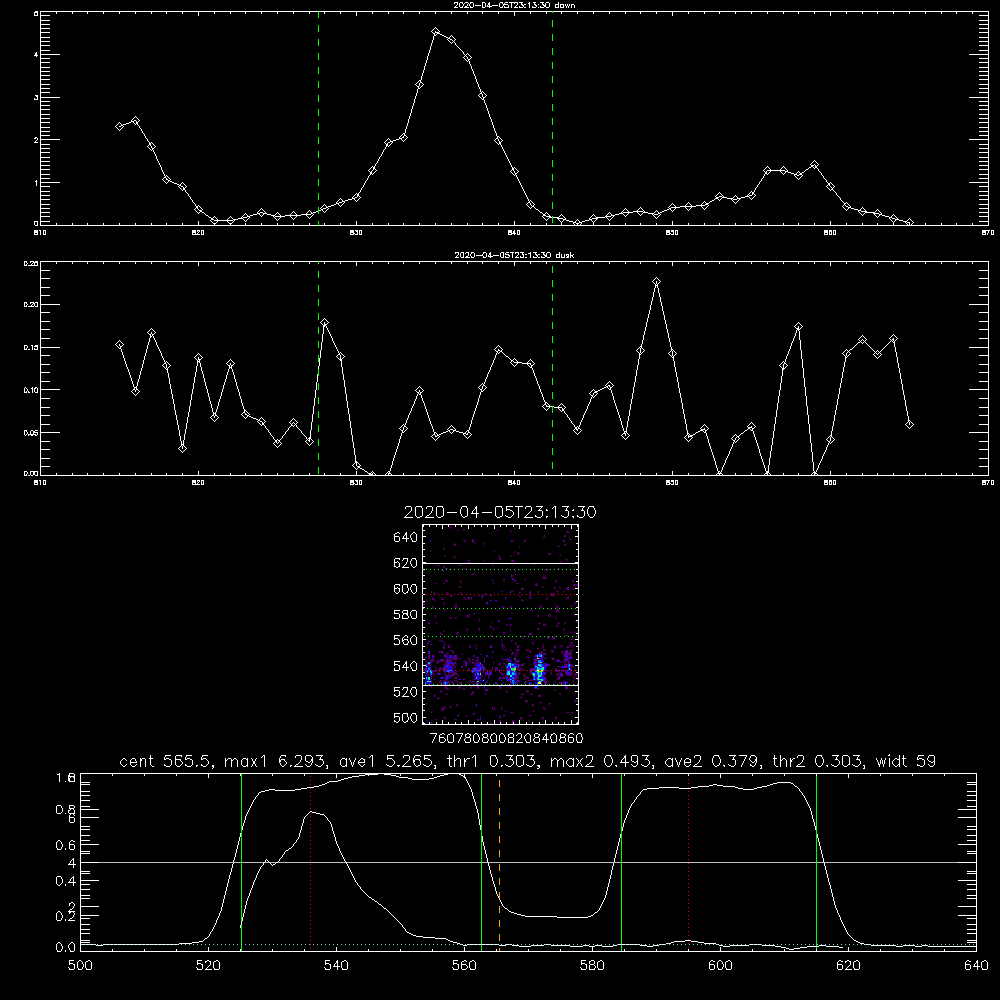Click the upper solid white line in the heatmap
This screenshot has width=1000, height=1000.
pyautogui.click(x=500, y=564)
